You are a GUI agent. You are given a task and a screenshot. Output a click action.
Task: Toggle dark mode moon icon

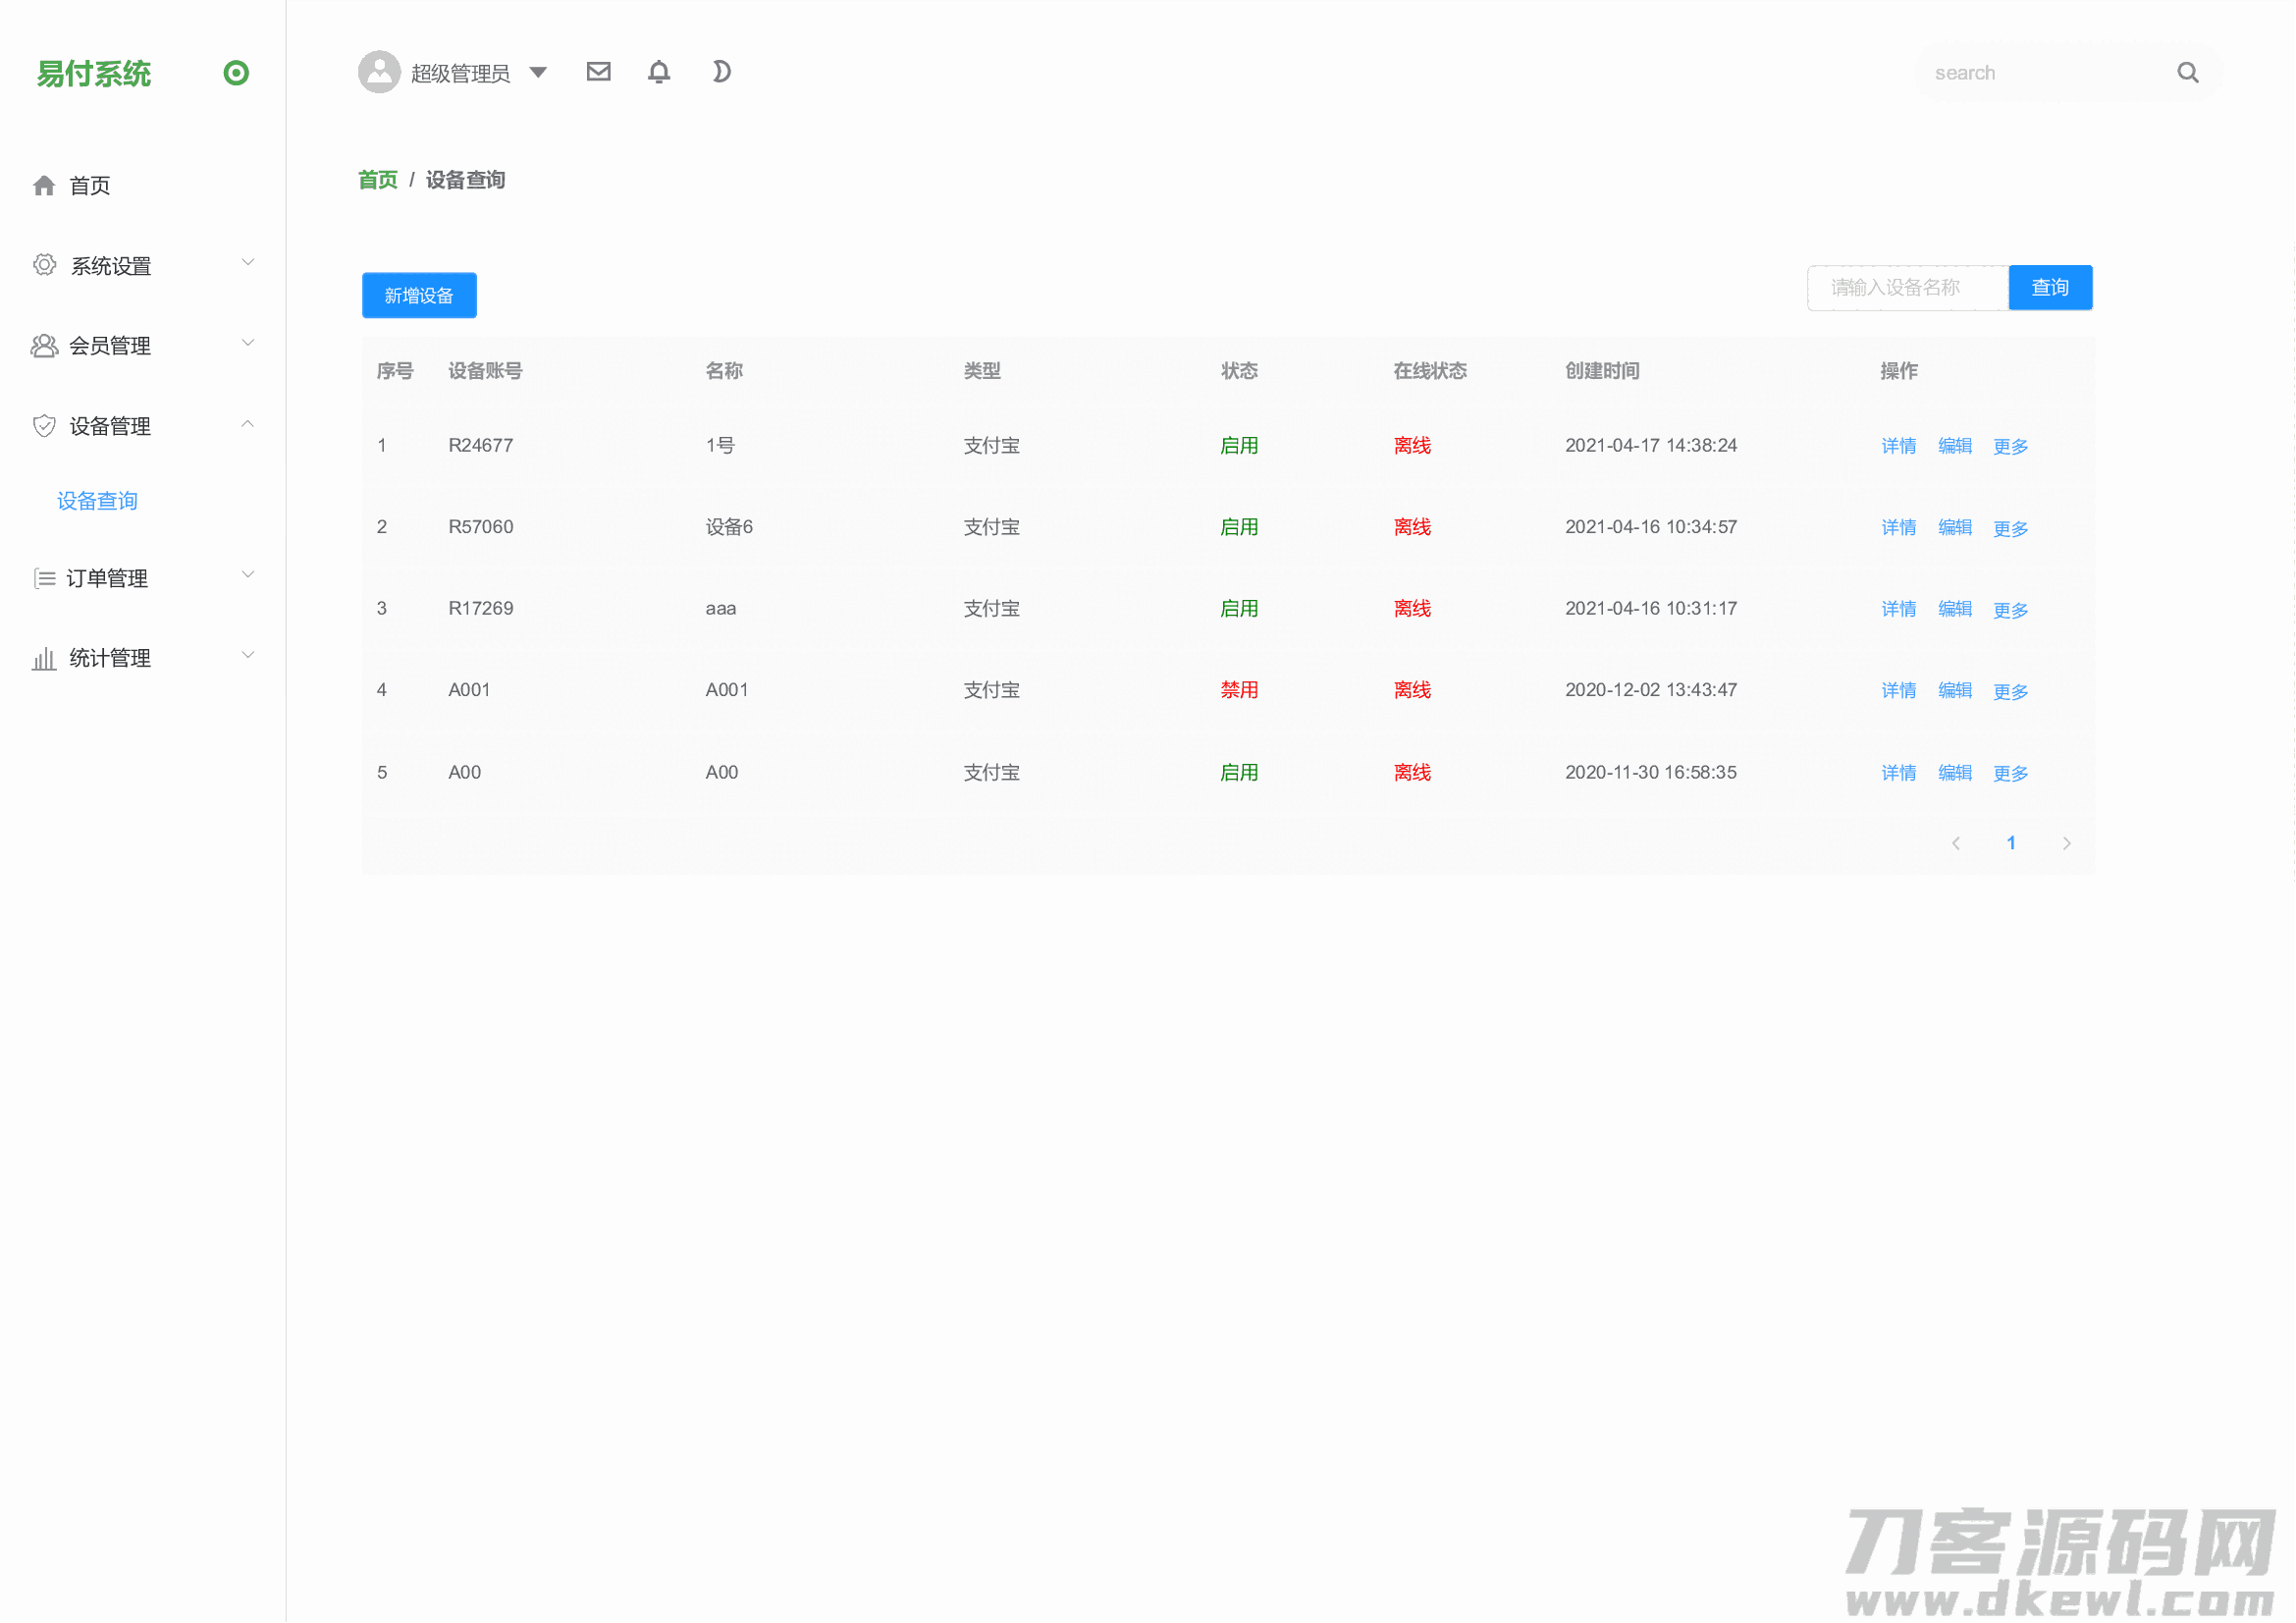721,72
